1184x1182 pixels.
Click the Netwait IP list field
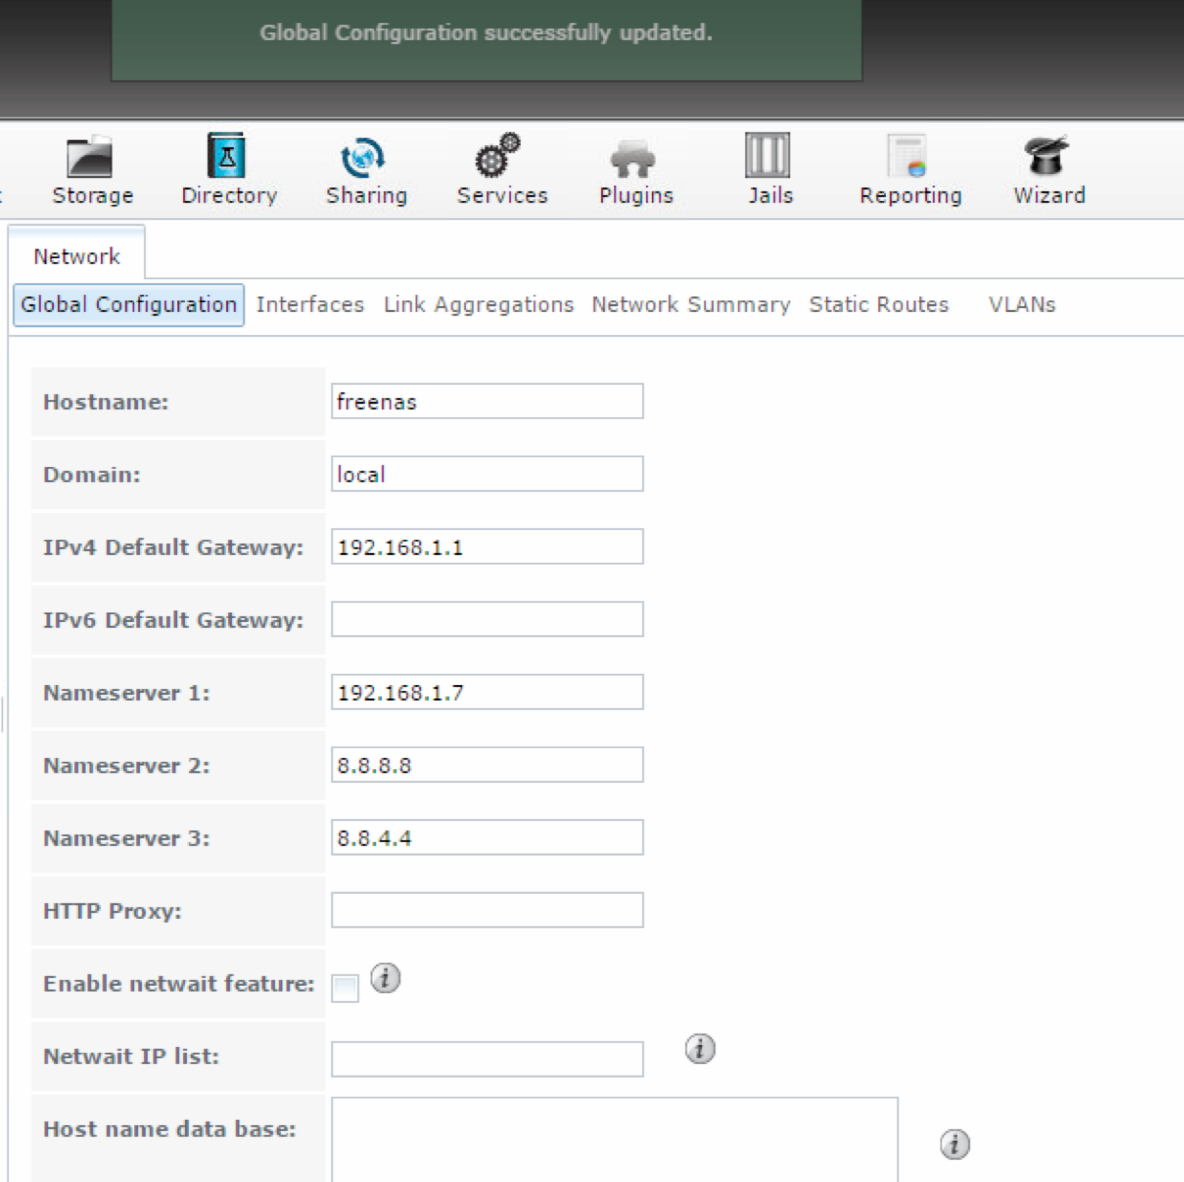coord(487,1059)
